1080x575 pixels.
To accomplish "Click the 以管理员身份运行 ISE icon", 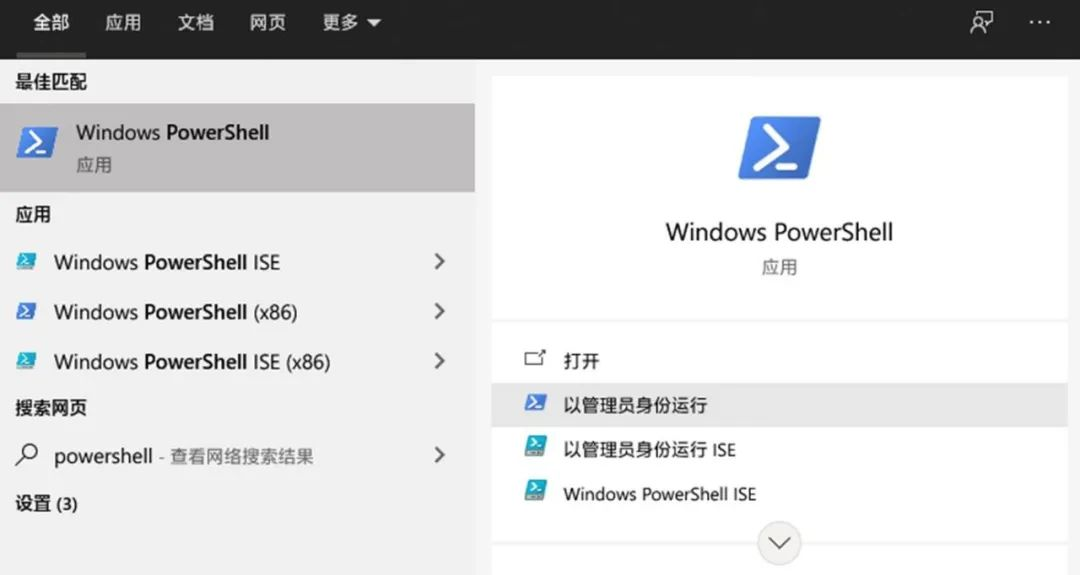I will tap(536, 448).
